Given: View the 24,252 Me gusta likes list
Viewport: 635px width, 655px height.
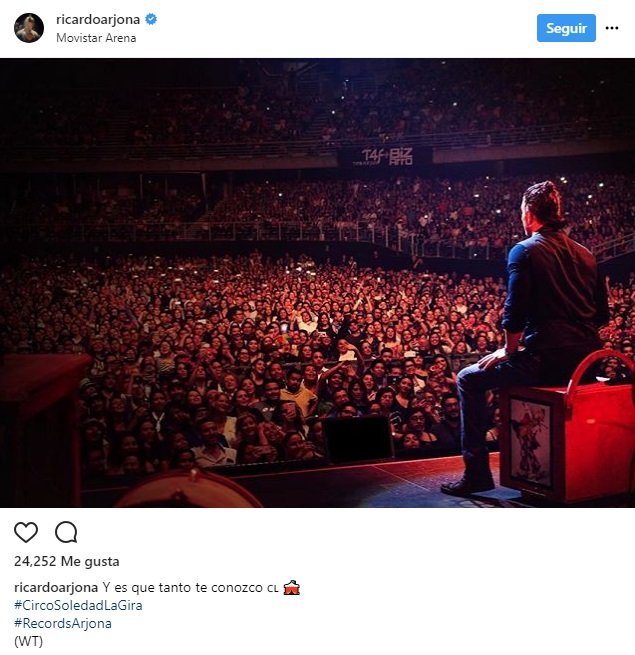Looking at the screenshot, I should [x=67, y=561].
